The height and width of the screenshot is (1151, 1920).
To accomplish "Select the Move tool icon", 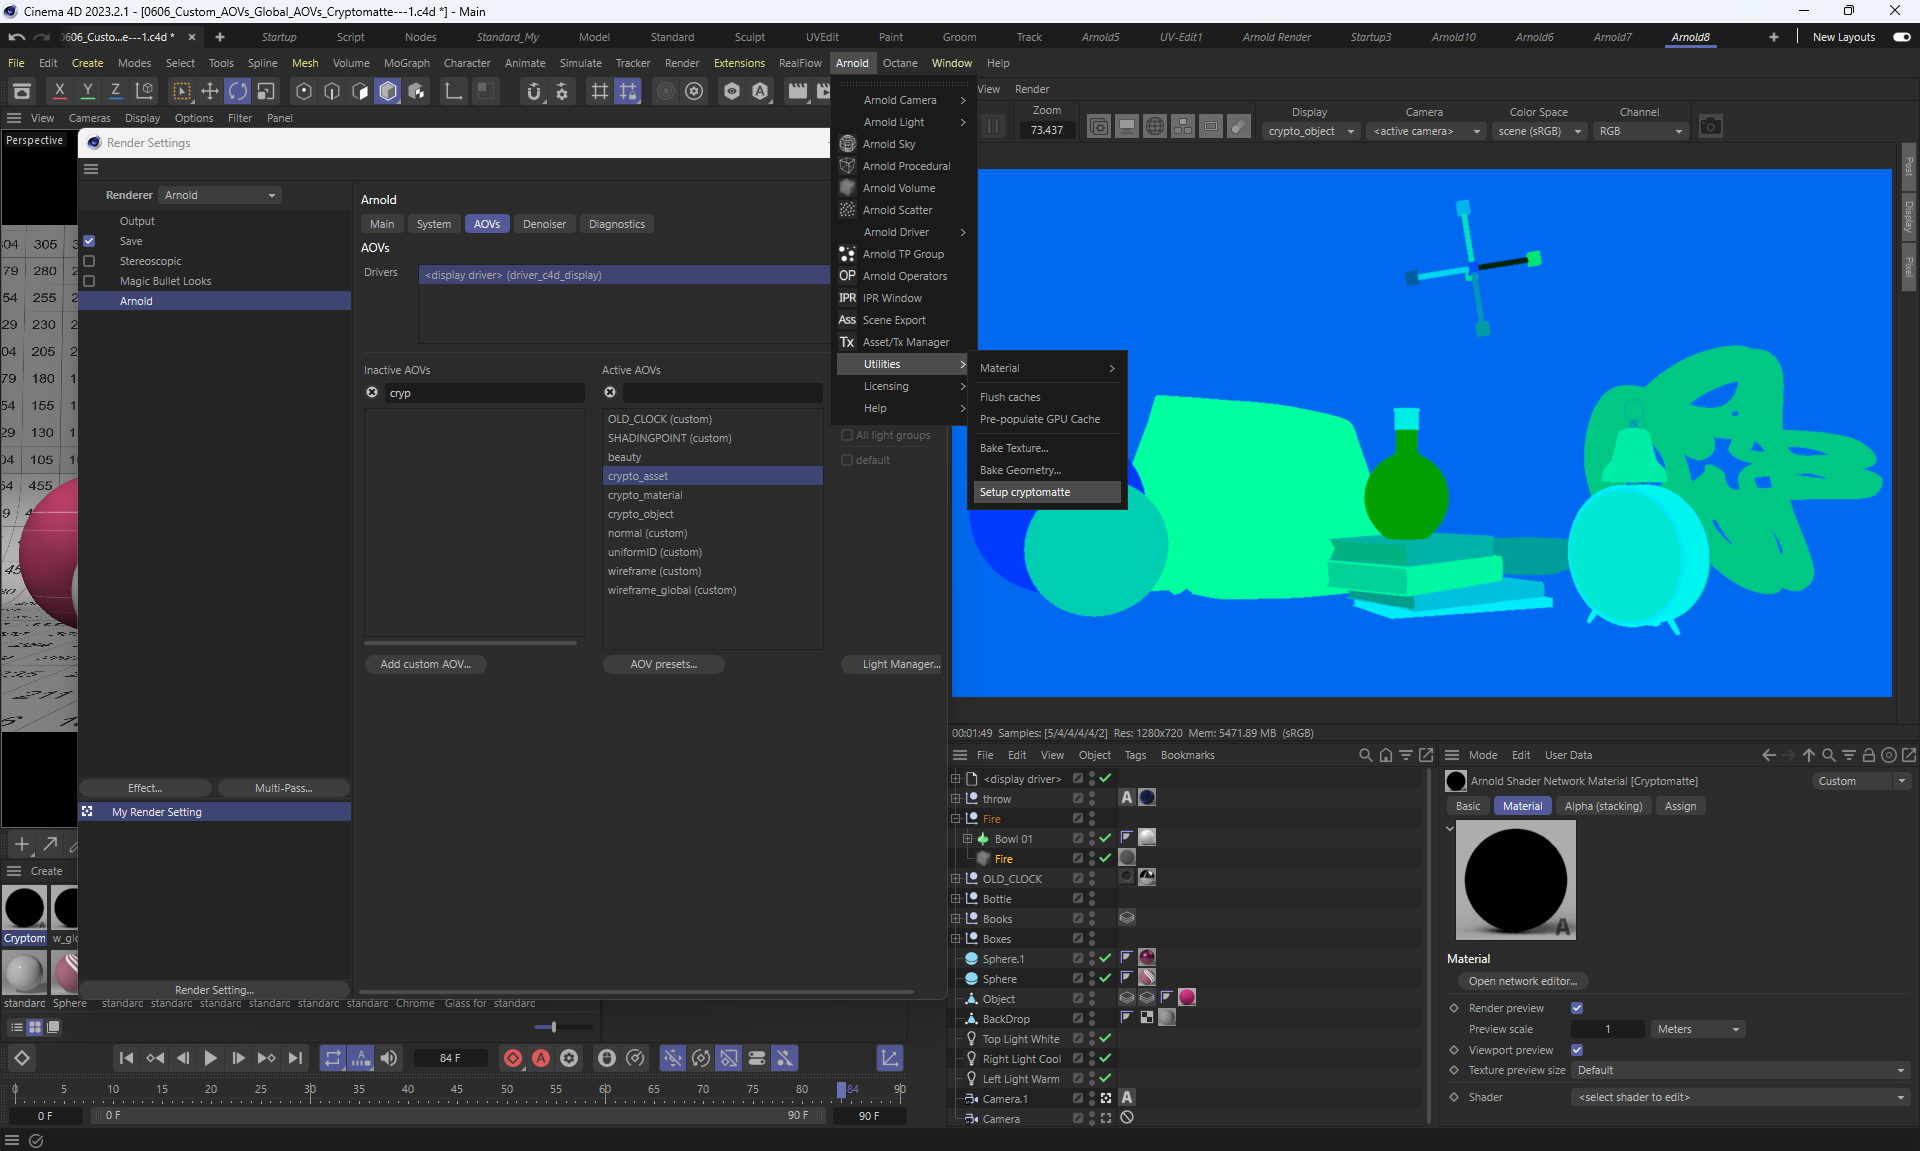I will point(210,91).
